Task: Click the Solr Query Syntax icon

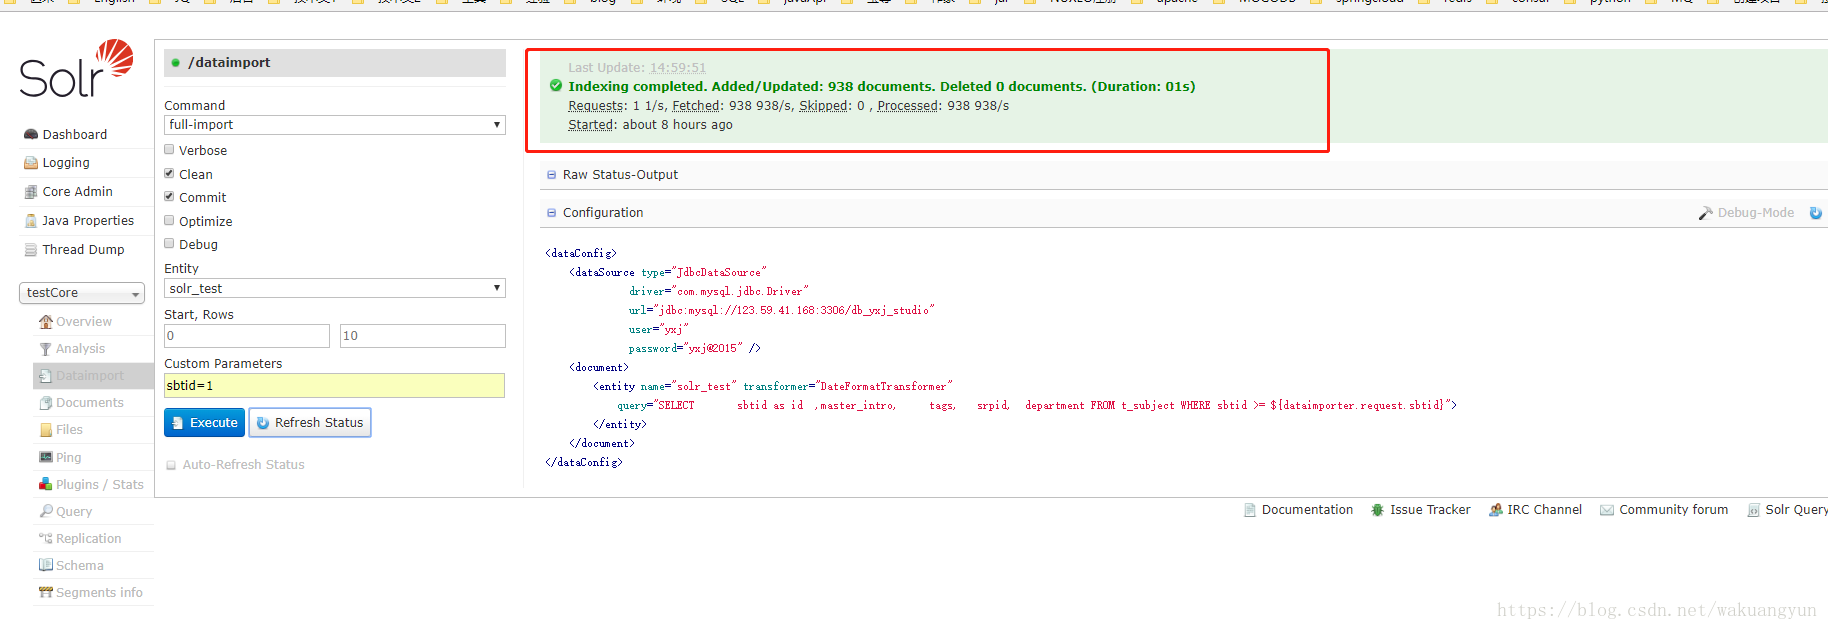Action: coord(1753,510)
